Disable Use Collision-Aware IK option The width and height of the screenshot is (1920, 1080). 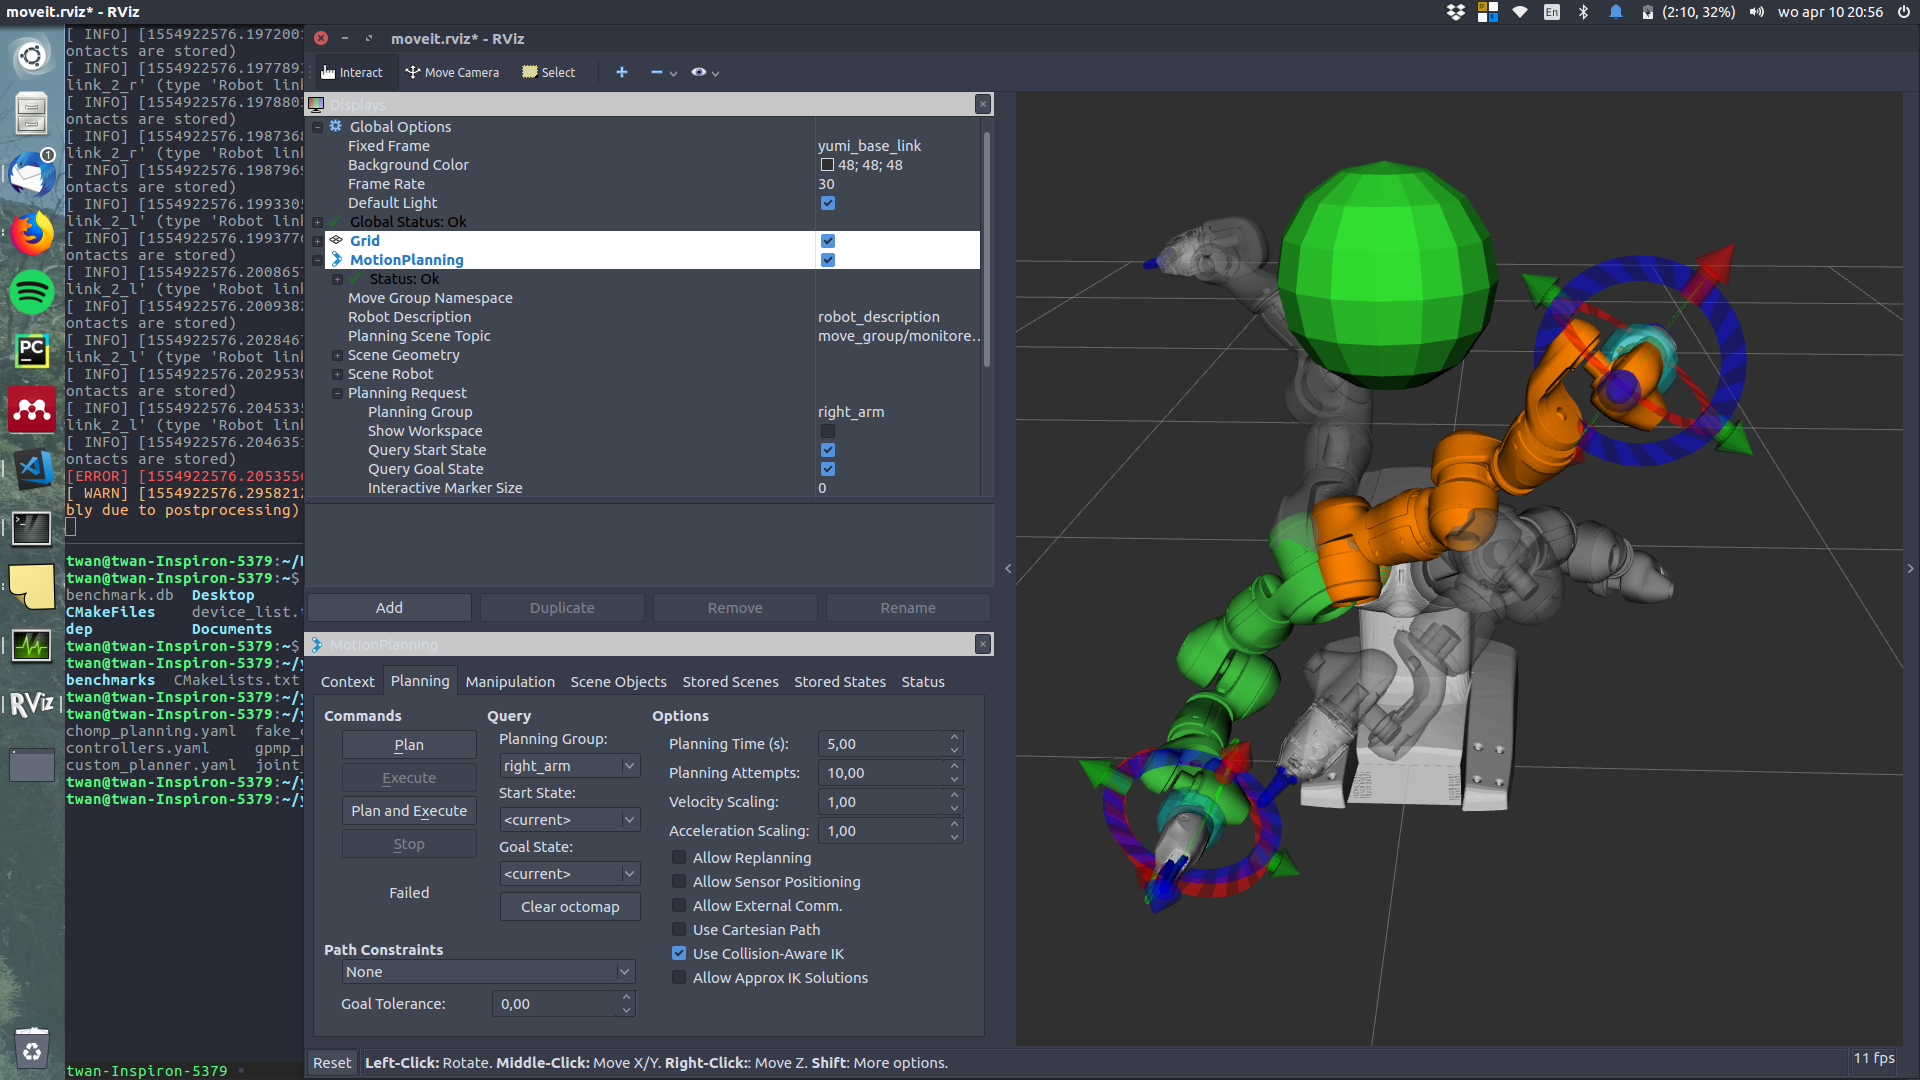tap(679, 954)
